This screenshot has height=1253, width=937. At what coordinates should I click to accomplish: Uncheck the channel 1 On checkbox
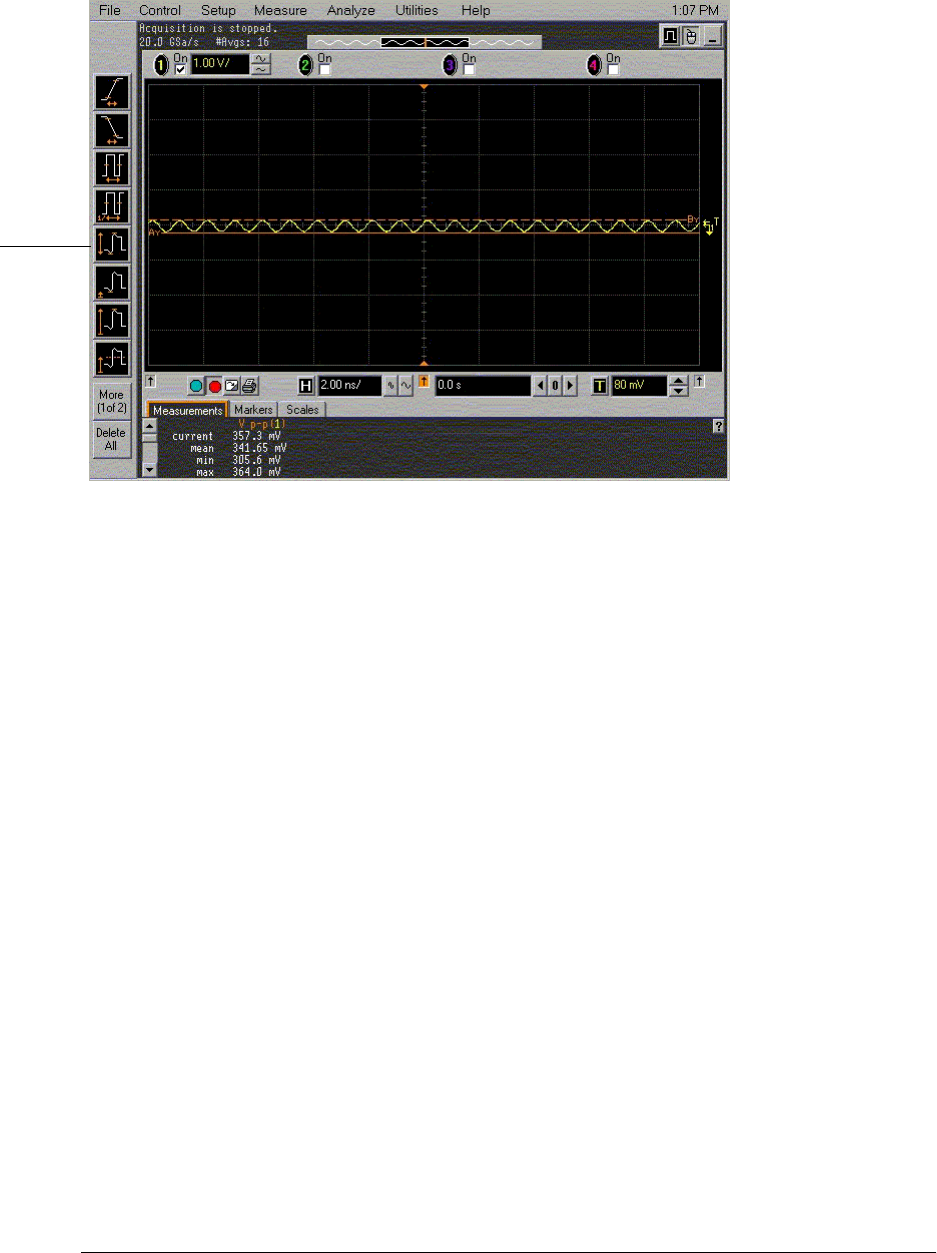180,70
